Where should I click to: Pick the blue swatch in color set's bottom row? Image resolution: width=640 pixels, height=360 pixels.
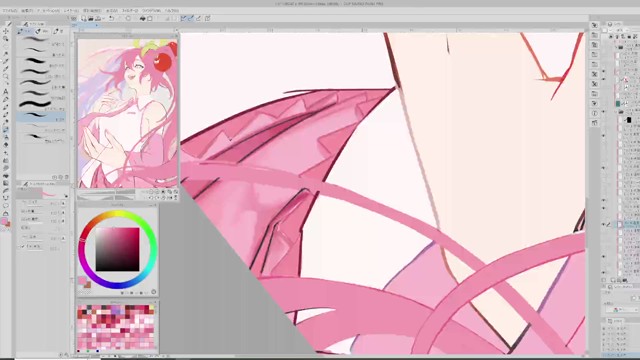pyautogui.click(x=98, y=351)
